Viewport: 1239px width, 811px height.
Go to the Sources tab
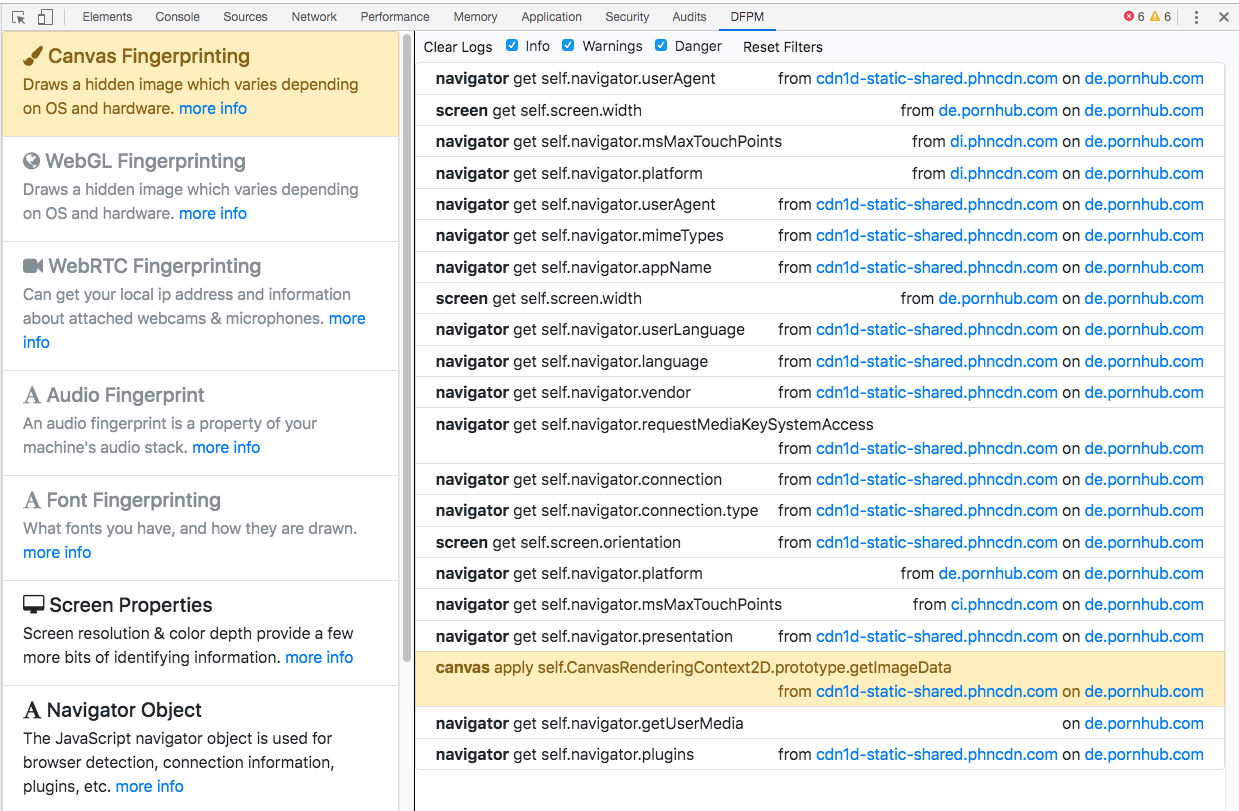pos(245,17)
